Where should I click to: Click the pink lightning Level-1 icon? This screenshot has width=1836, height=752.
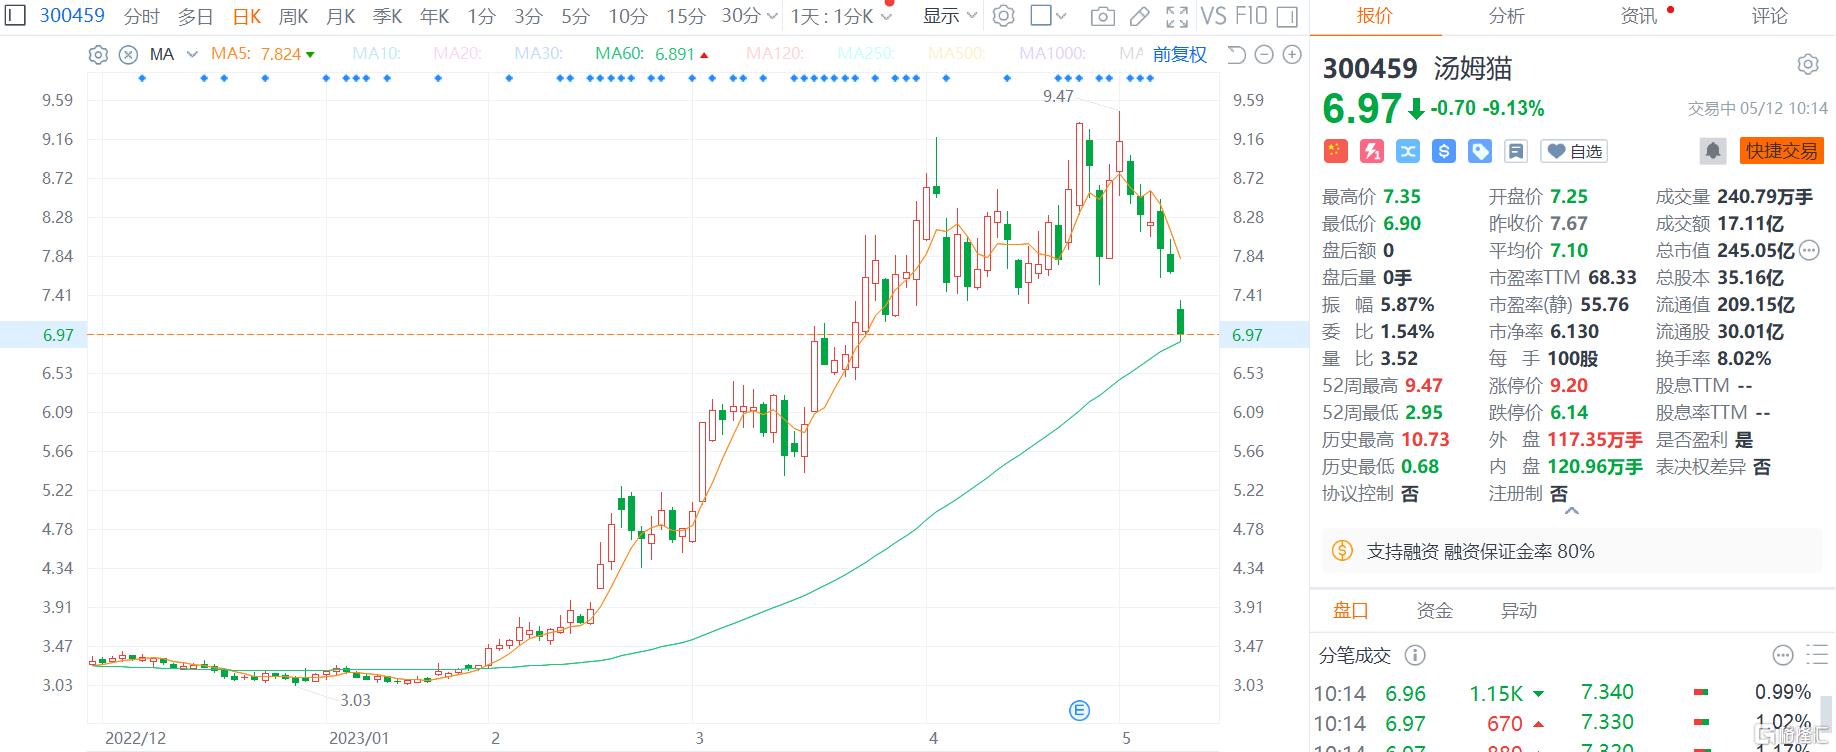pos(1372,151)
